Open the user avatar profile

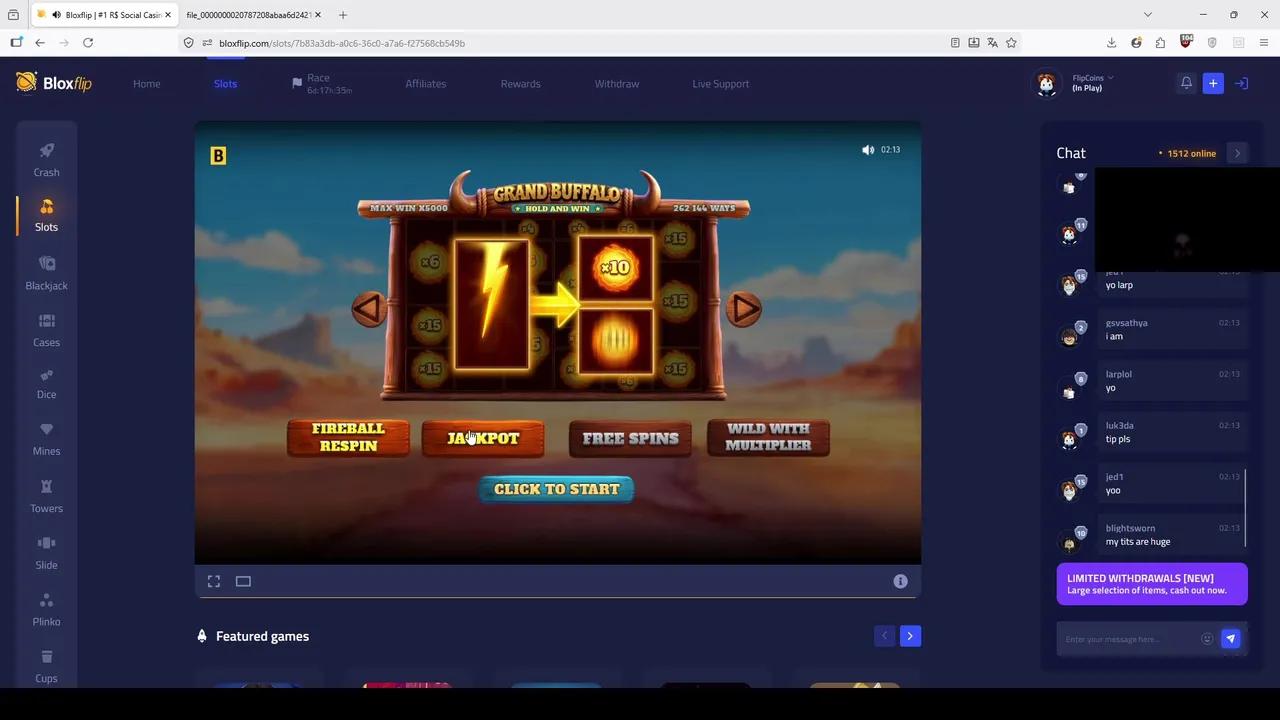[1046, 84]
